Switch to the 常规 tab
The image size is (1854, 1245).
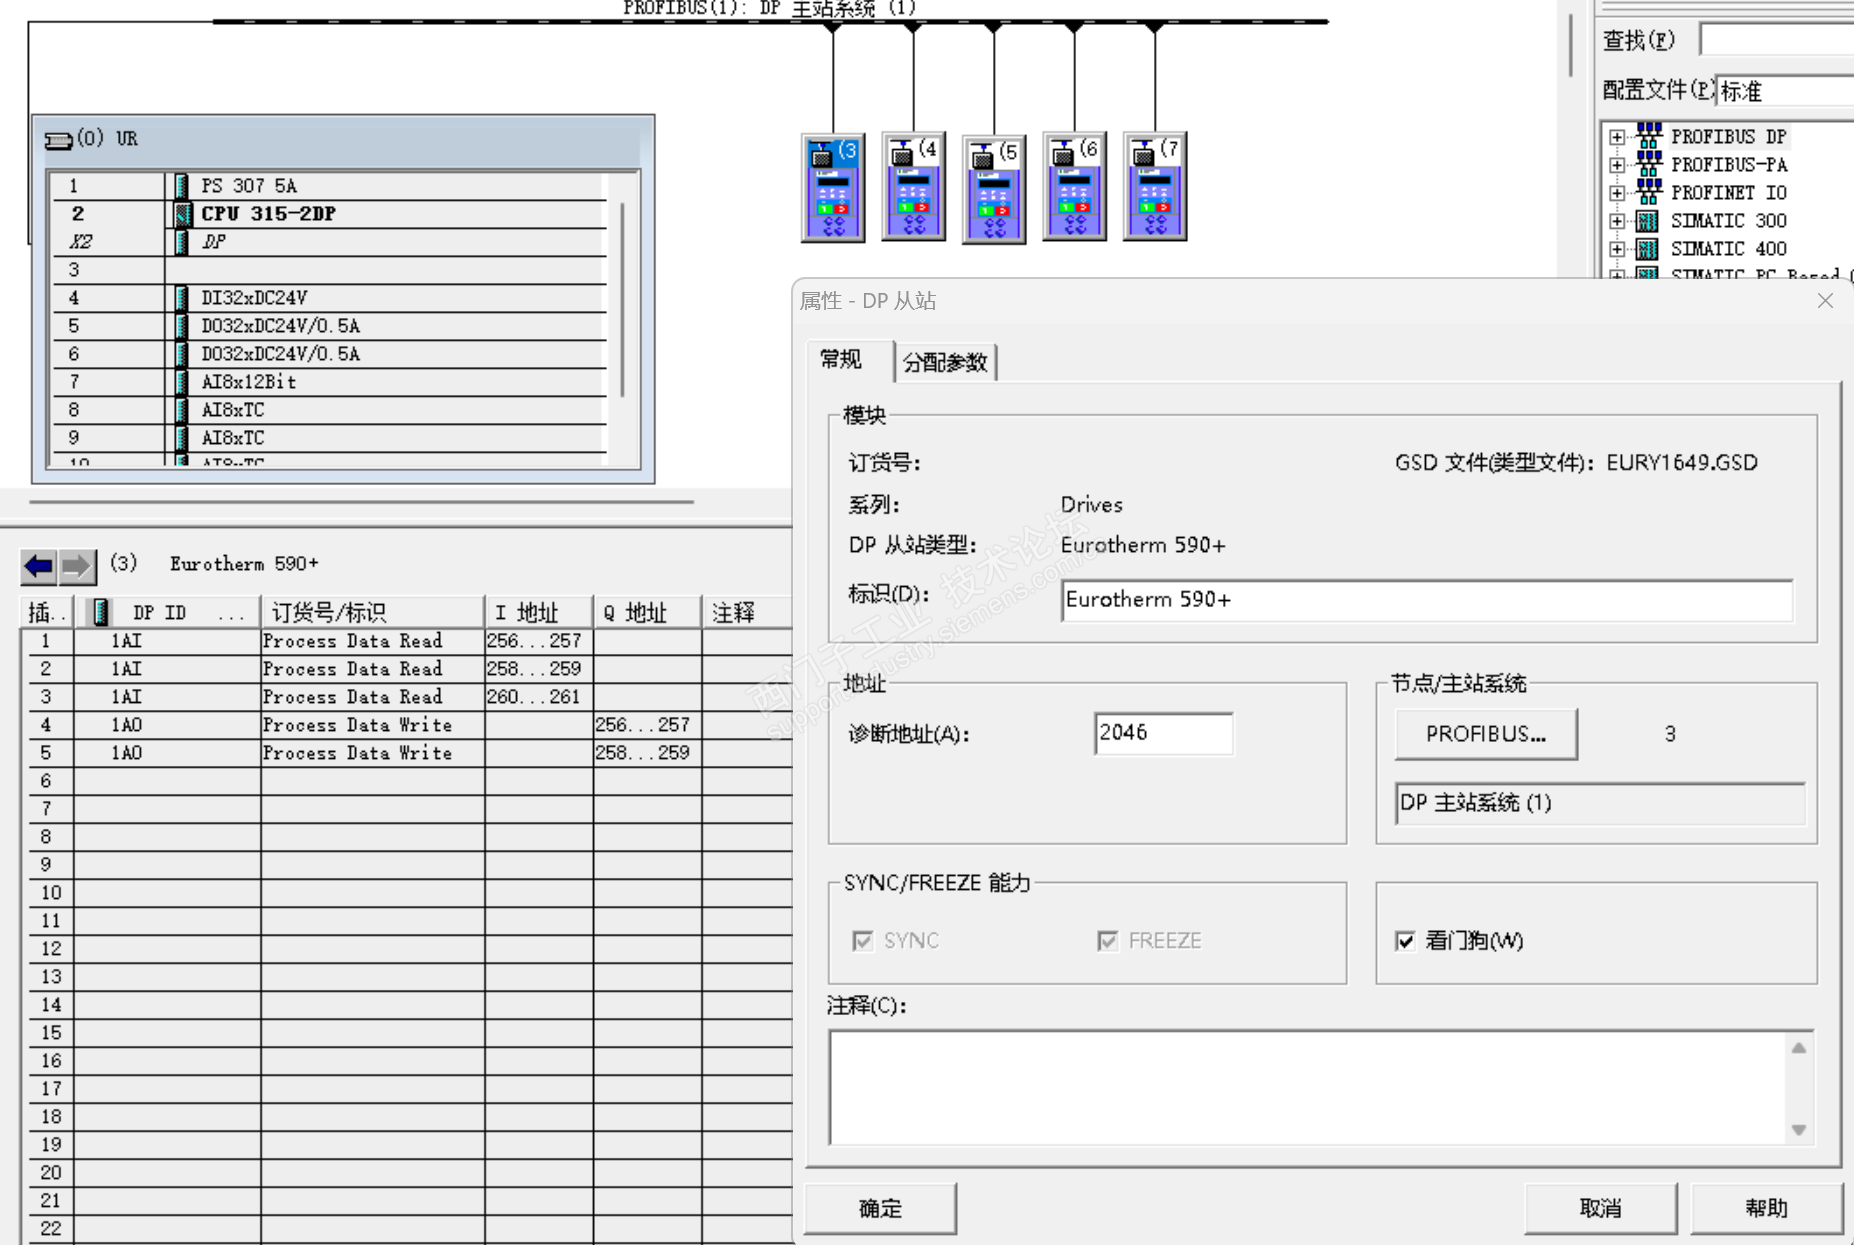(x=841, y=360)
